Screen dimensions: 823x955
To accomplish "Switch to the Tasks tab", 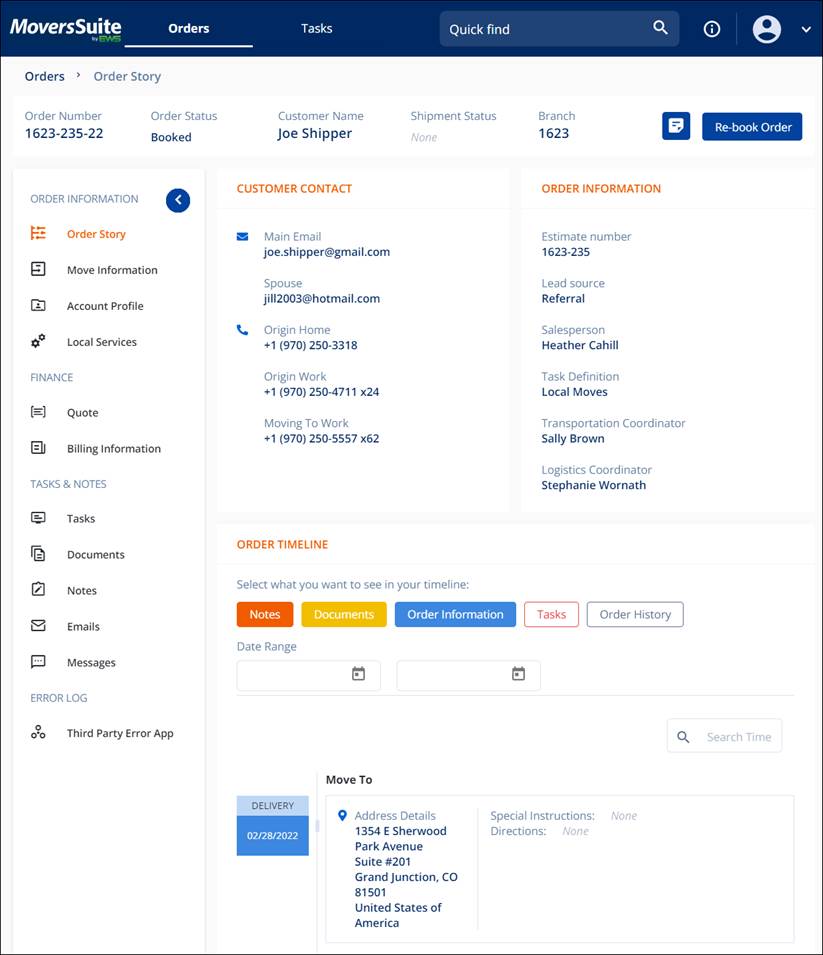I will (316, 28).
